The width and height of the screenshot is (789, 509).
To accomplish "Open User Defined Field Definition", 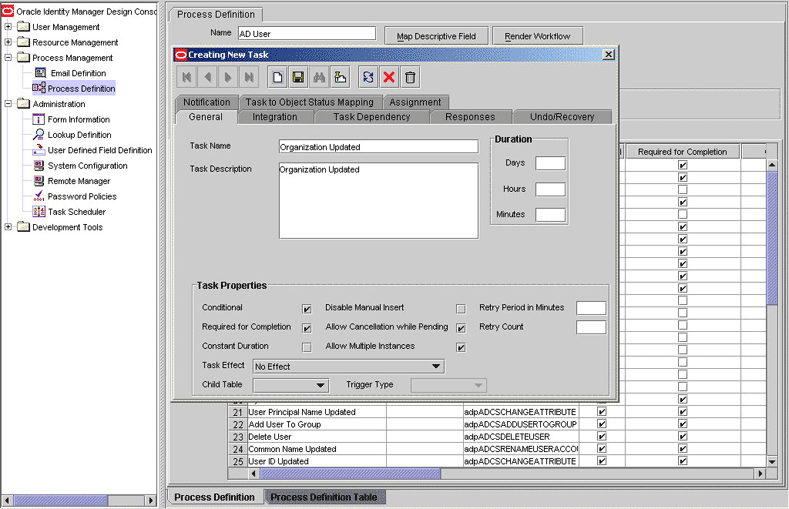I will [100, 150].
